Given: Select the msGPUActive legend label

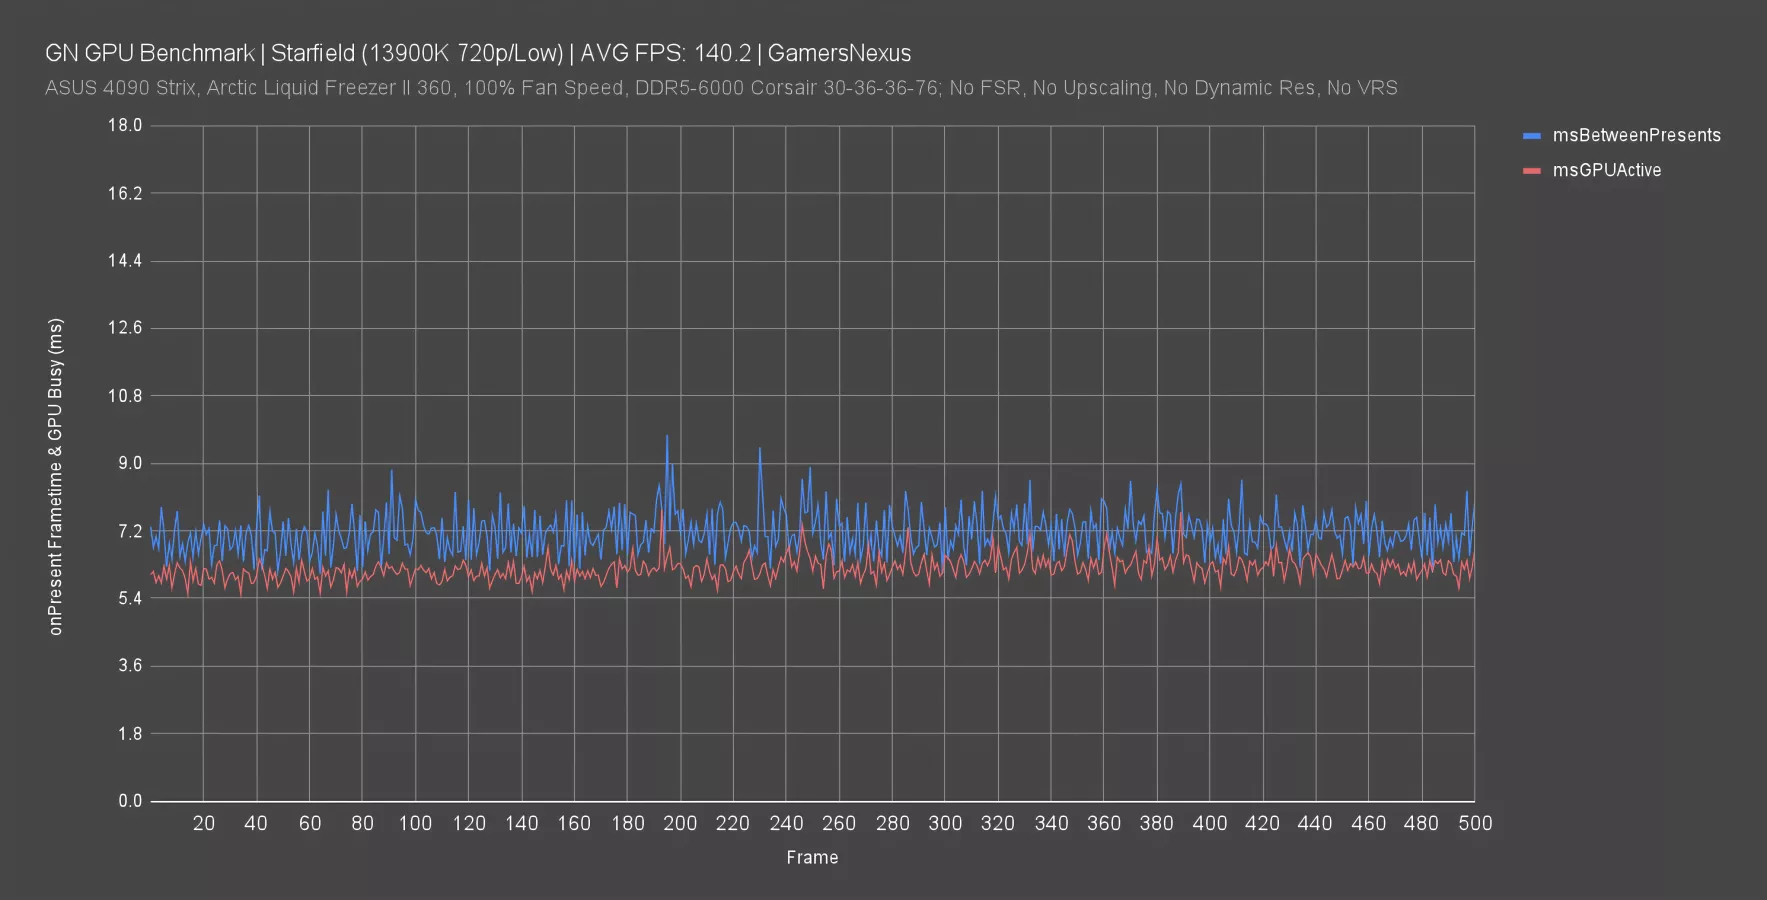Looking at the screenshot, I should tap(1606, 171).
